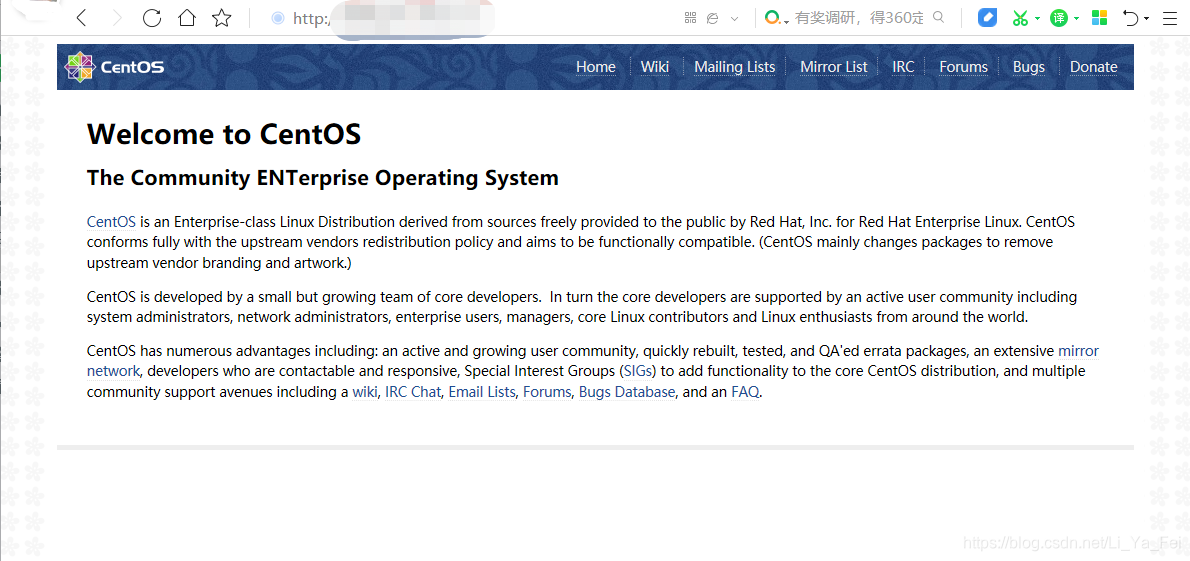The height and width of the screenshot is (561, 1190).
Task: Open Mirror List from the nav bar
Action: pyautogui.click(x=833, y=67)
